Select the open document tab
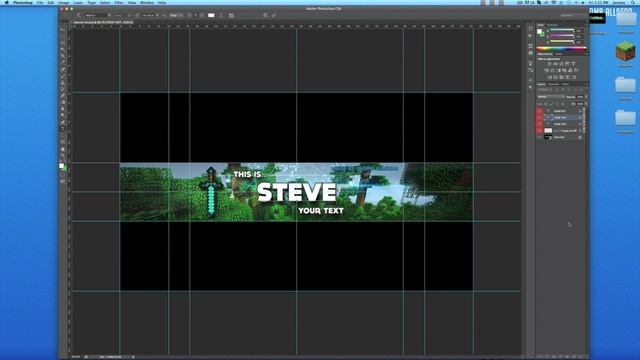 pyautogui.click(x=103, y=22)
